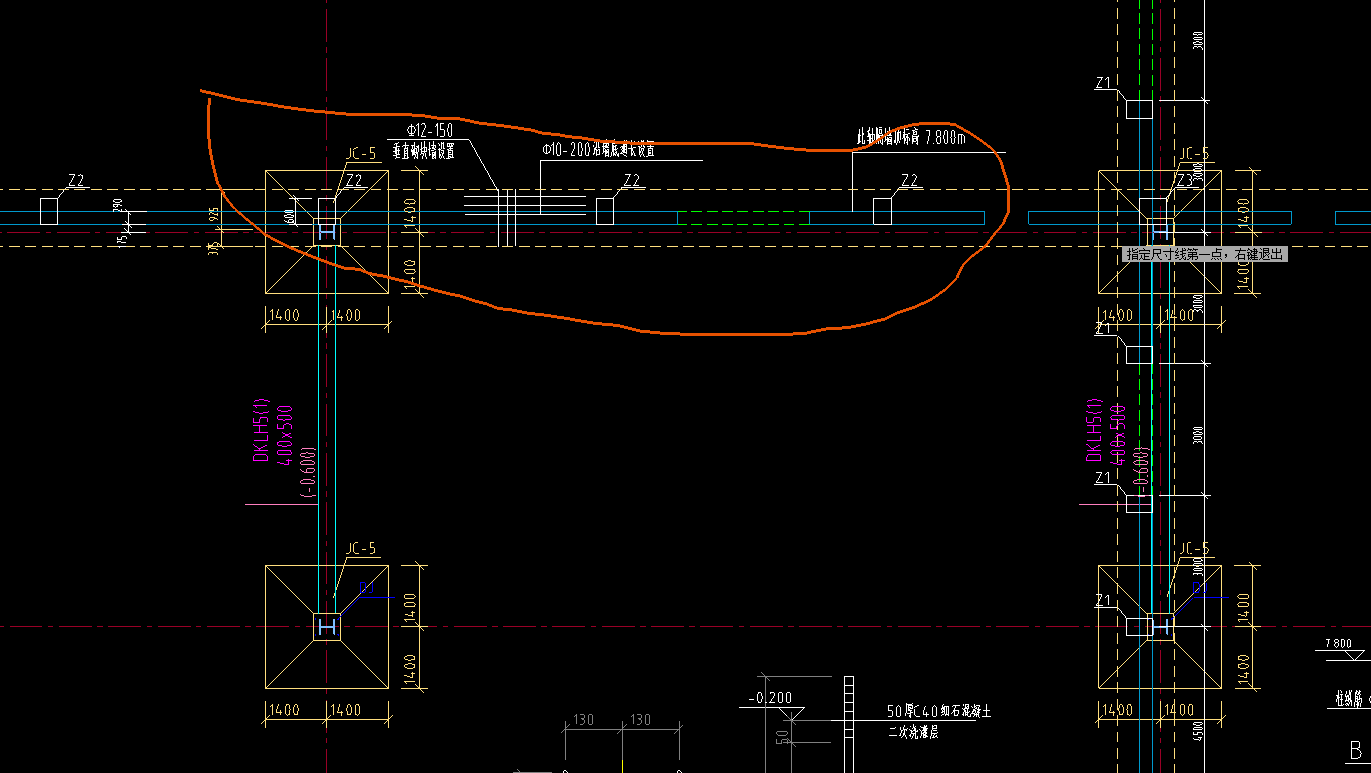Select the 375 dimension value
Screen dimensions: 1371x773
point(213,250)
